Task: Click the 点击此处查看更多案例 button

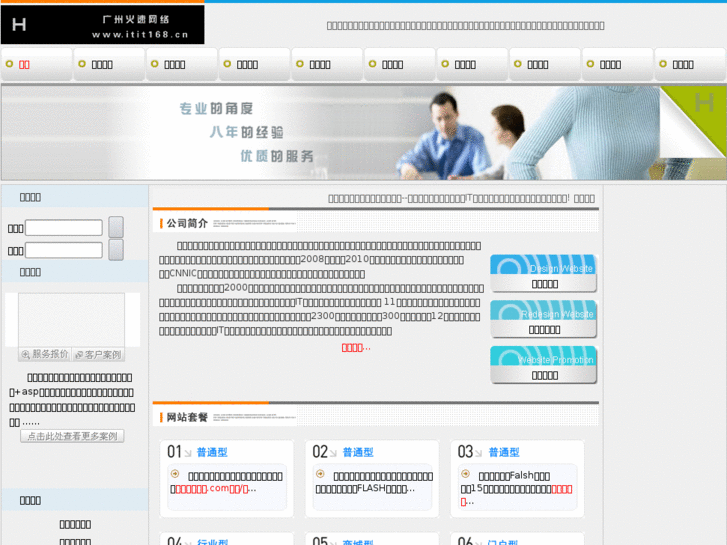Action: (x=72, y=436)
